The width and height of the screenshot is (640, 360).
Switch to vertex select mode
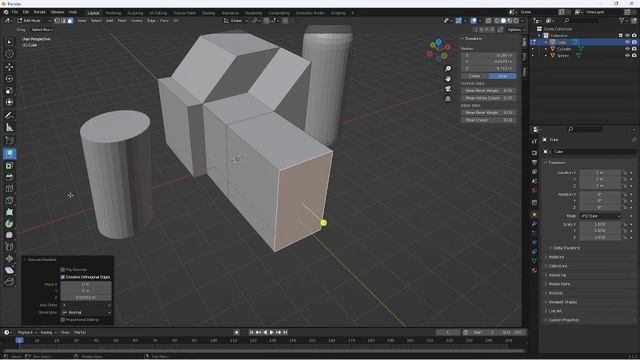point(57,20)
